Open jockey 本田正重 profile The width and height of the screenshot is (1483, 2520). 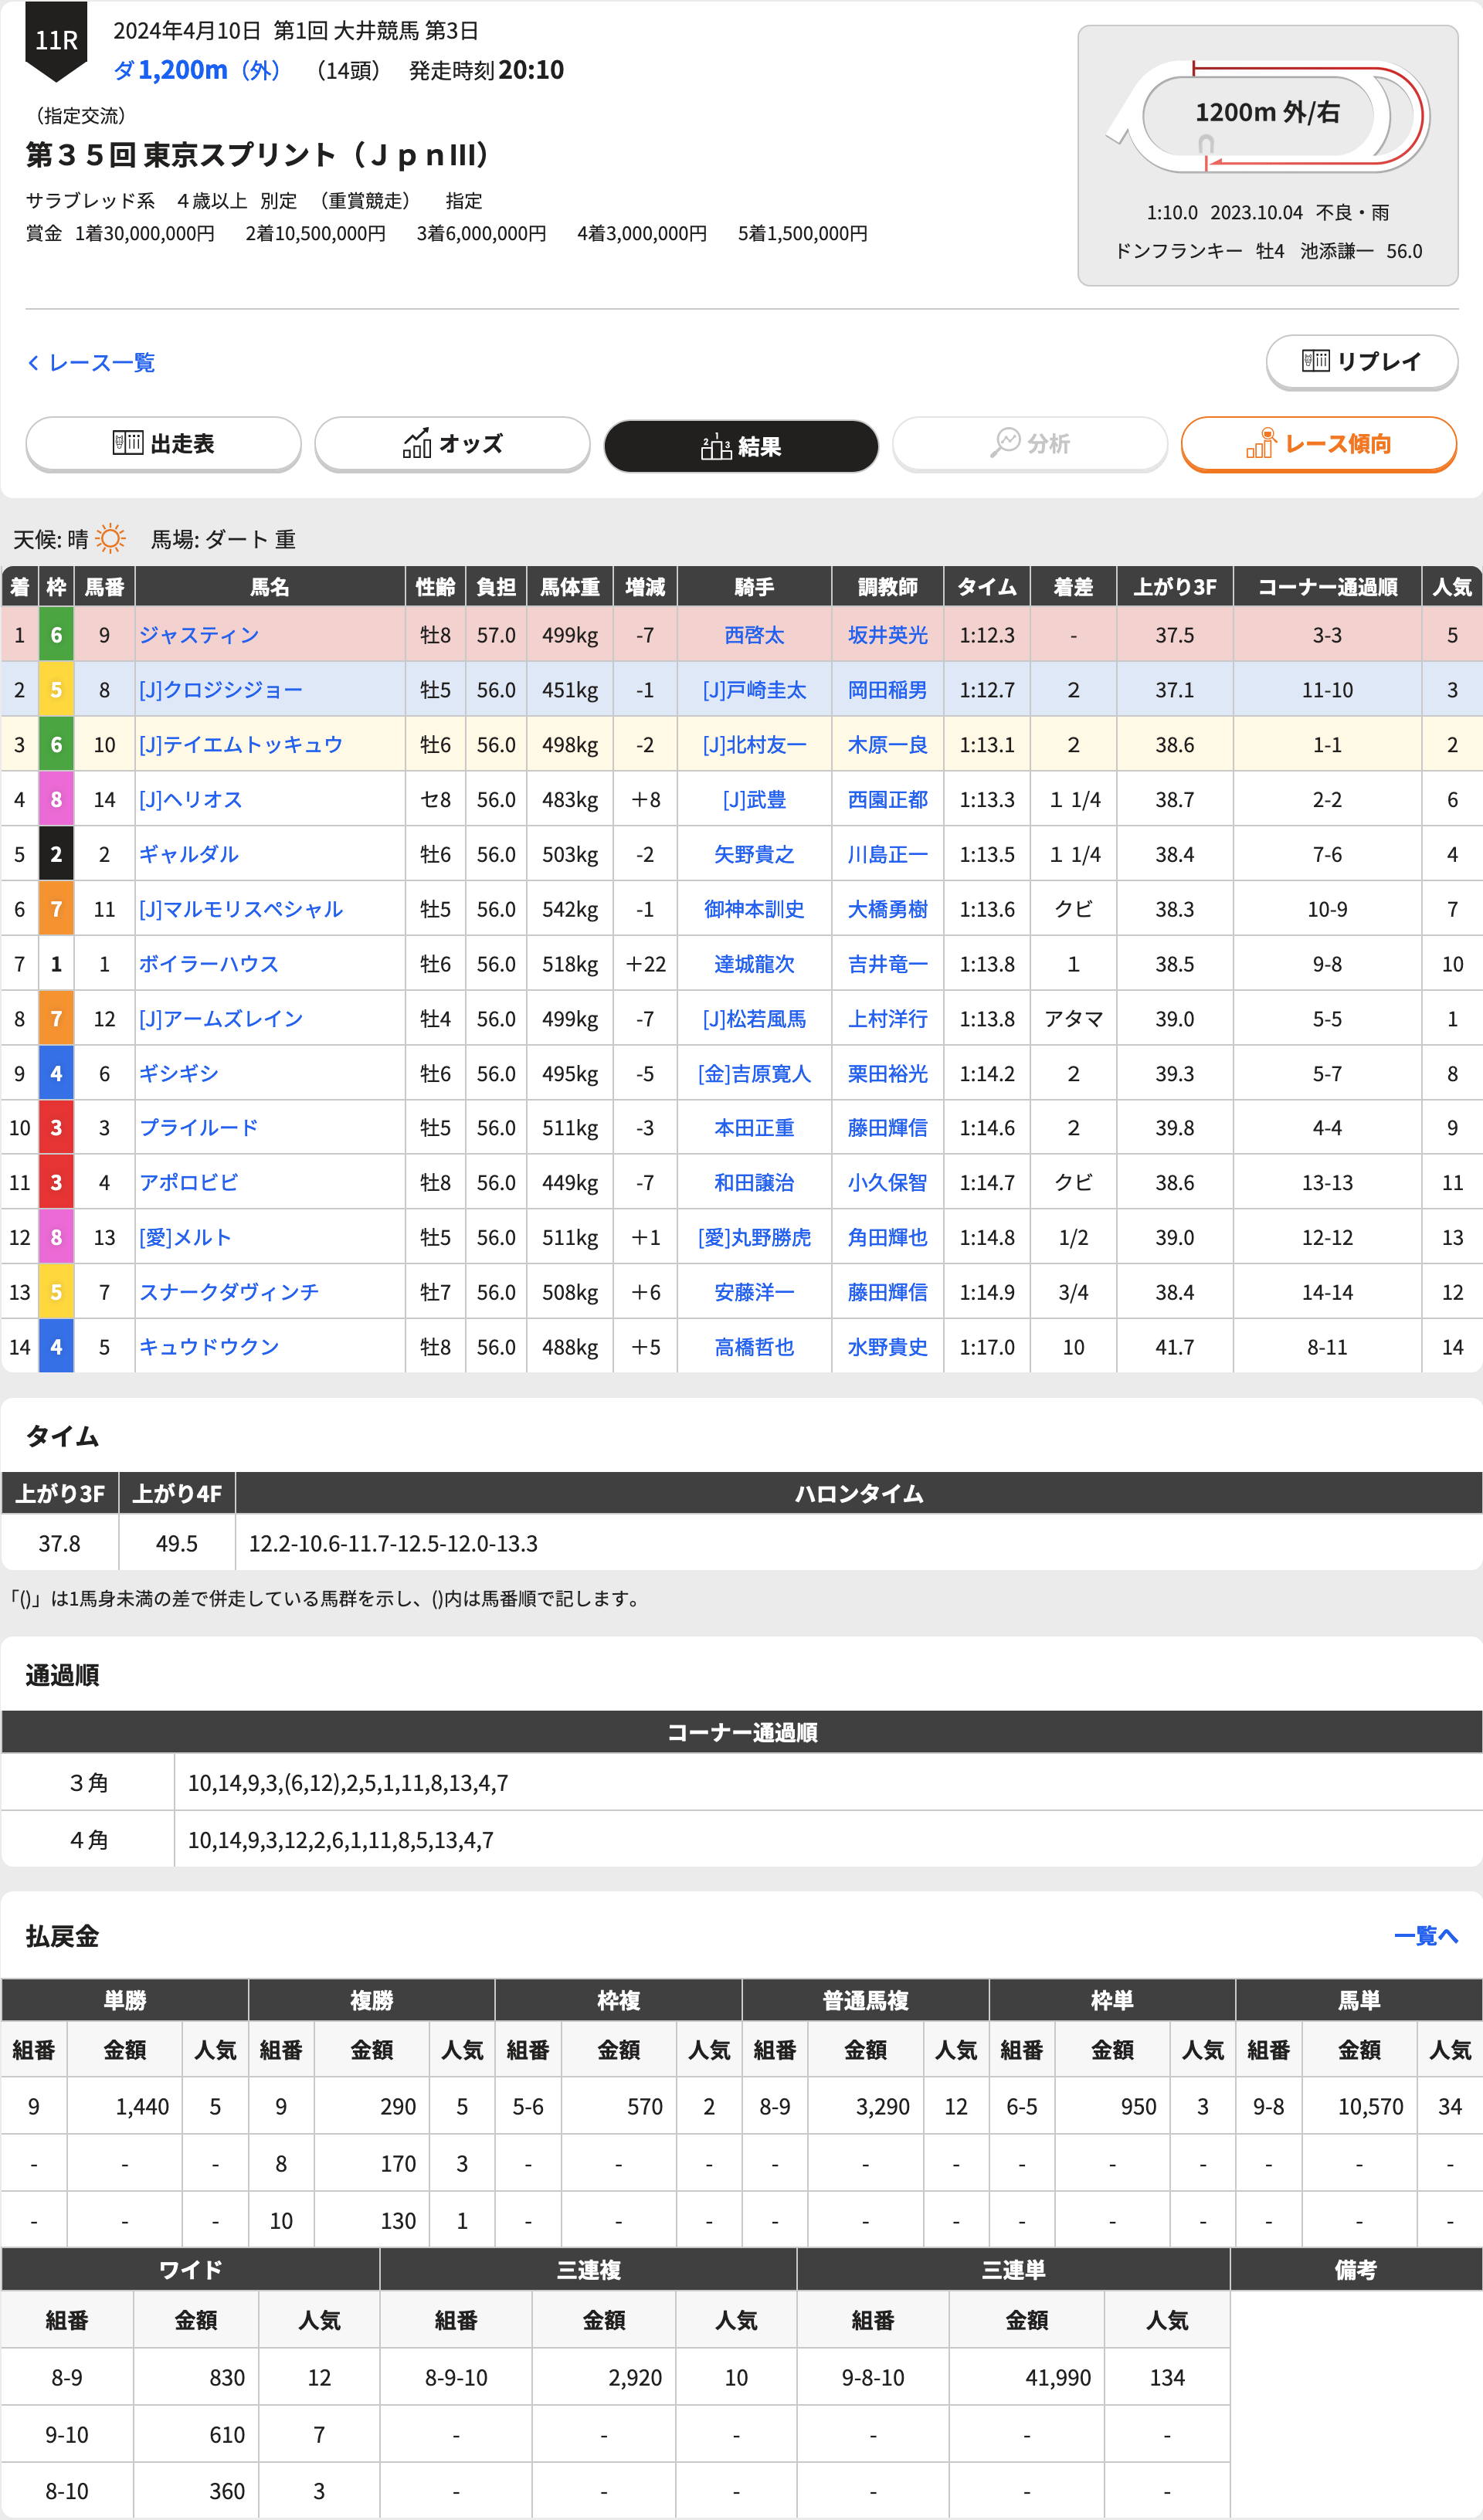click(754, 1128)
